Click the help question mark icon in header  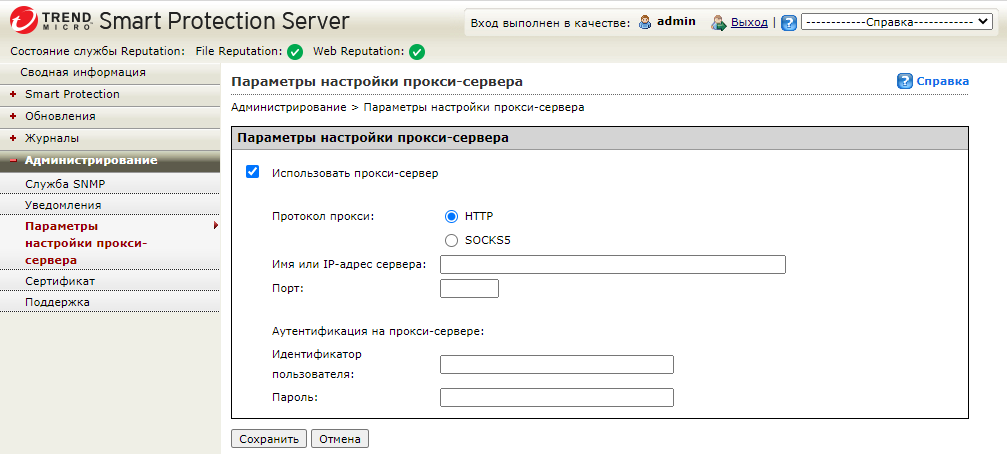pos(789,22)
